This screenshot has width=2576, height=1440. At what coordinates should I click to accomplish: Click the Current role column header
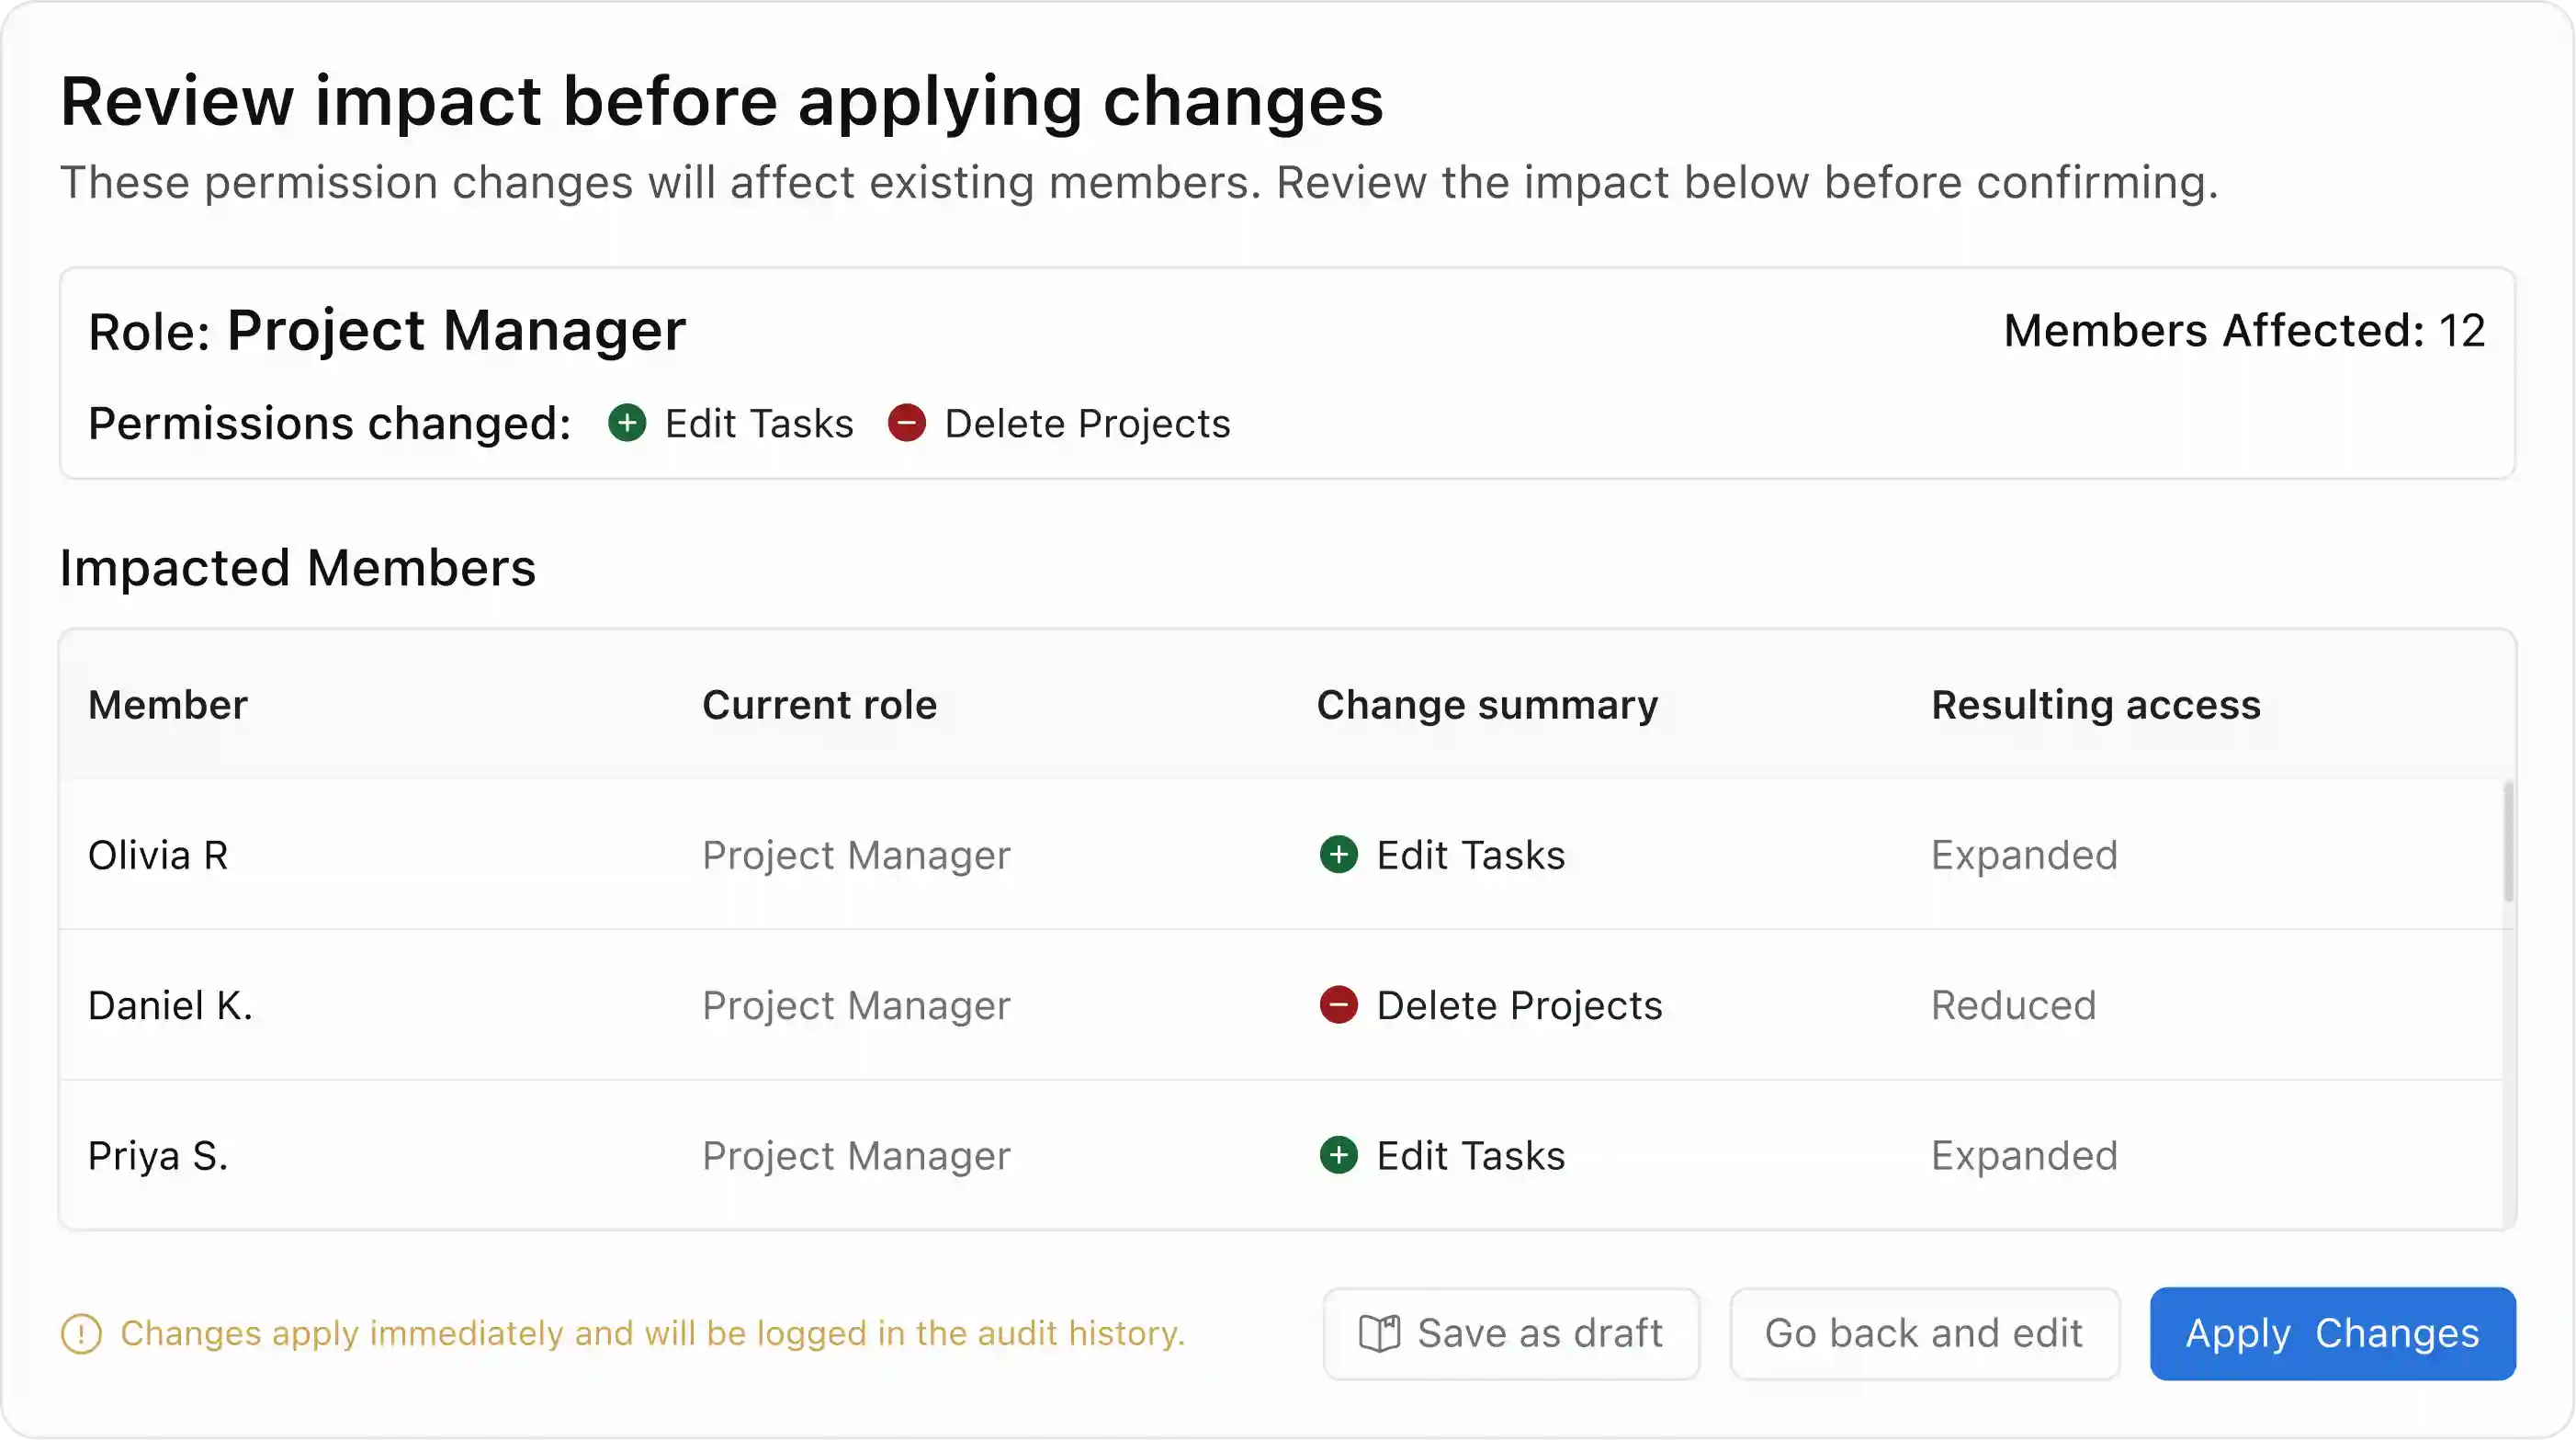(x=819, y=705)
